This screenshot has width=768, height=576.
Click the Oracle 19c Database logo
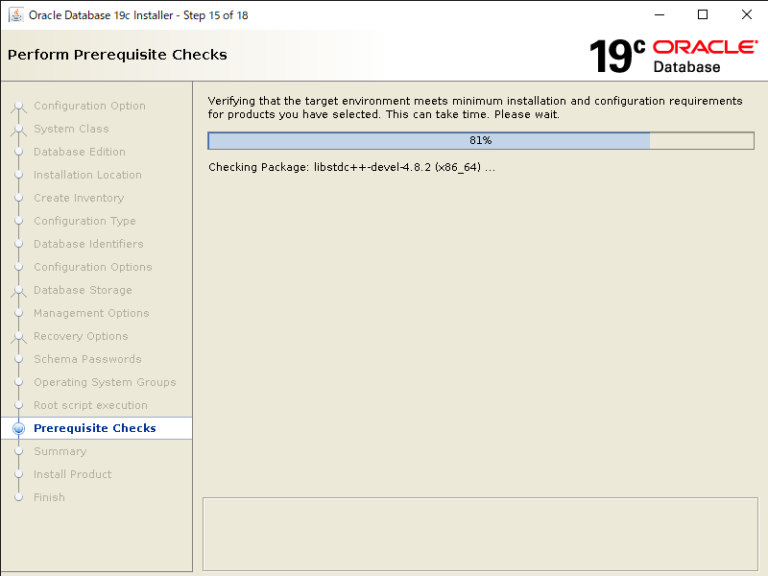[672, 56]
